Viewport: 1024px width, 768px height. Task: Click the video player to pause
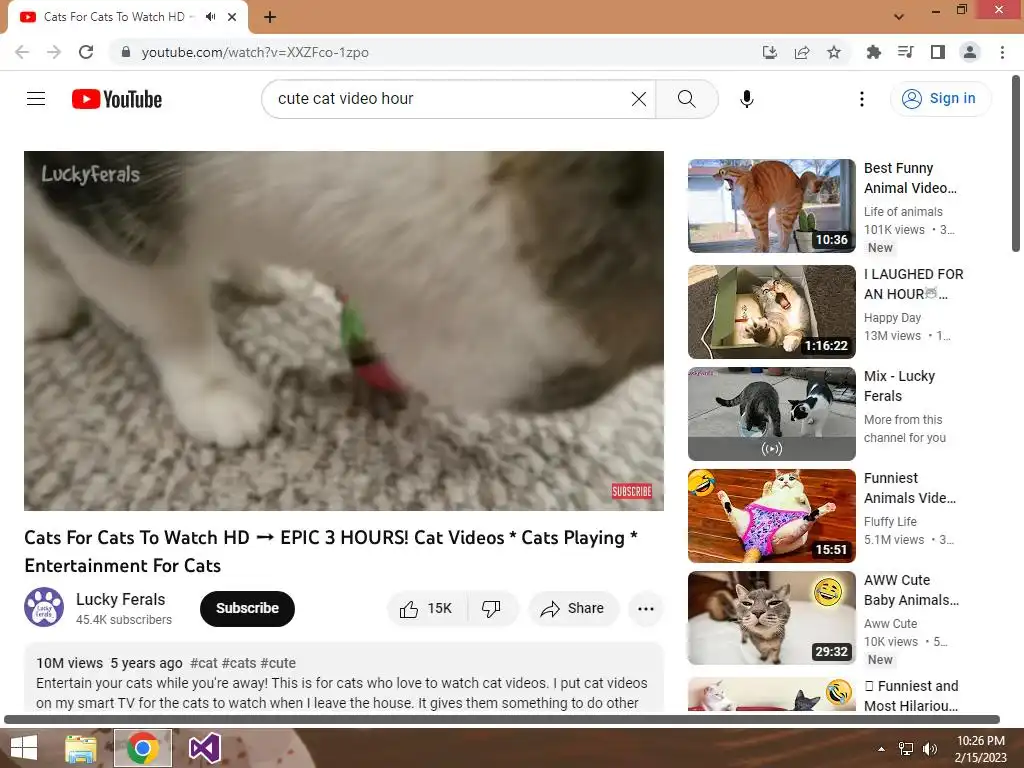coord(344,330)
